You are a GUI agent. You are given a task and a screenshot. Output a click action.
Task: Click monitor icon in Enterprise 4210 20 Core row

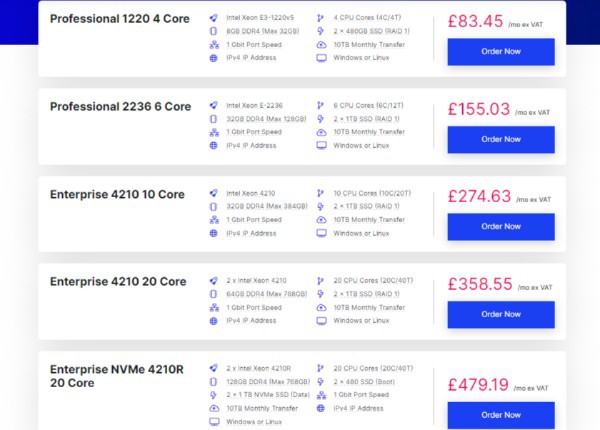point(321,321)
